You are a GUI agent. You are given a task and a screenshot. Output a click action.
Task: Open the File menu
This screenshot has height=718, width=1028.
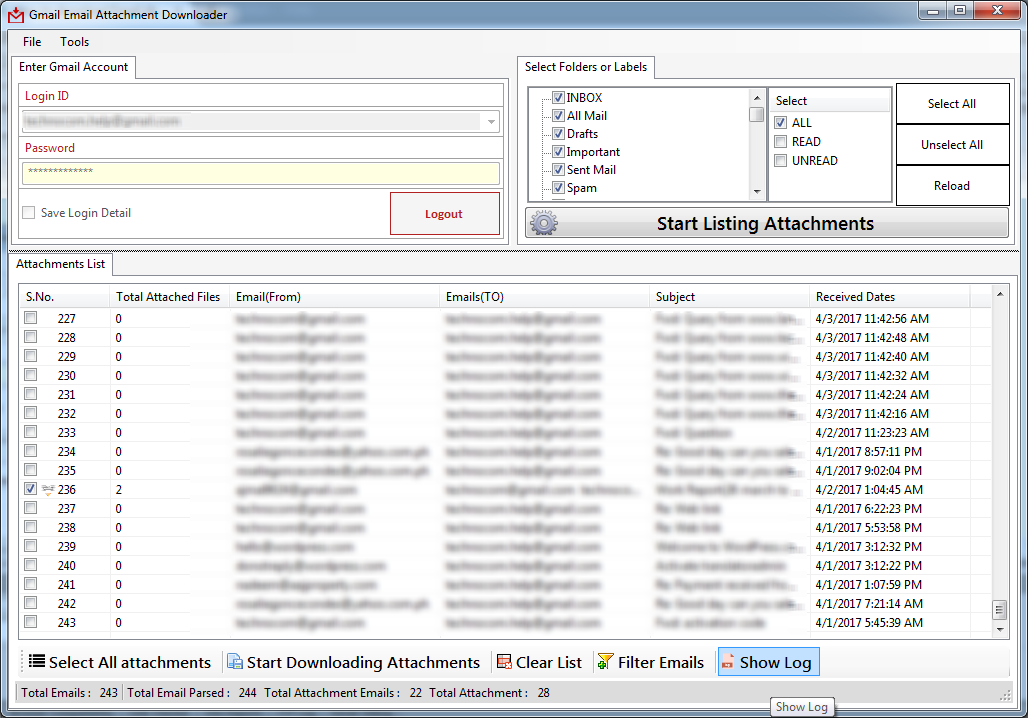(x=32, y=42)
